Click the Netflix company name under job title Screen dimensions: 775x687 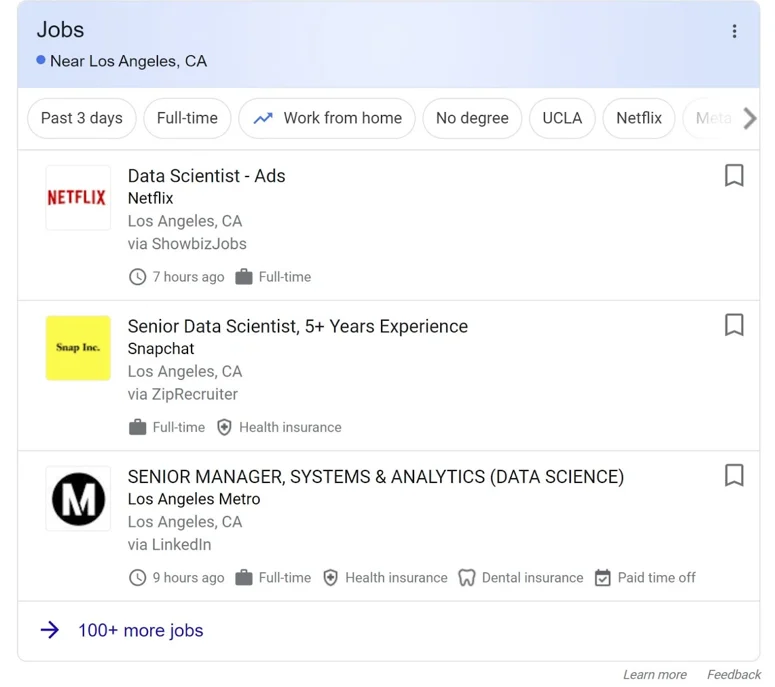(x=151, y=198)
